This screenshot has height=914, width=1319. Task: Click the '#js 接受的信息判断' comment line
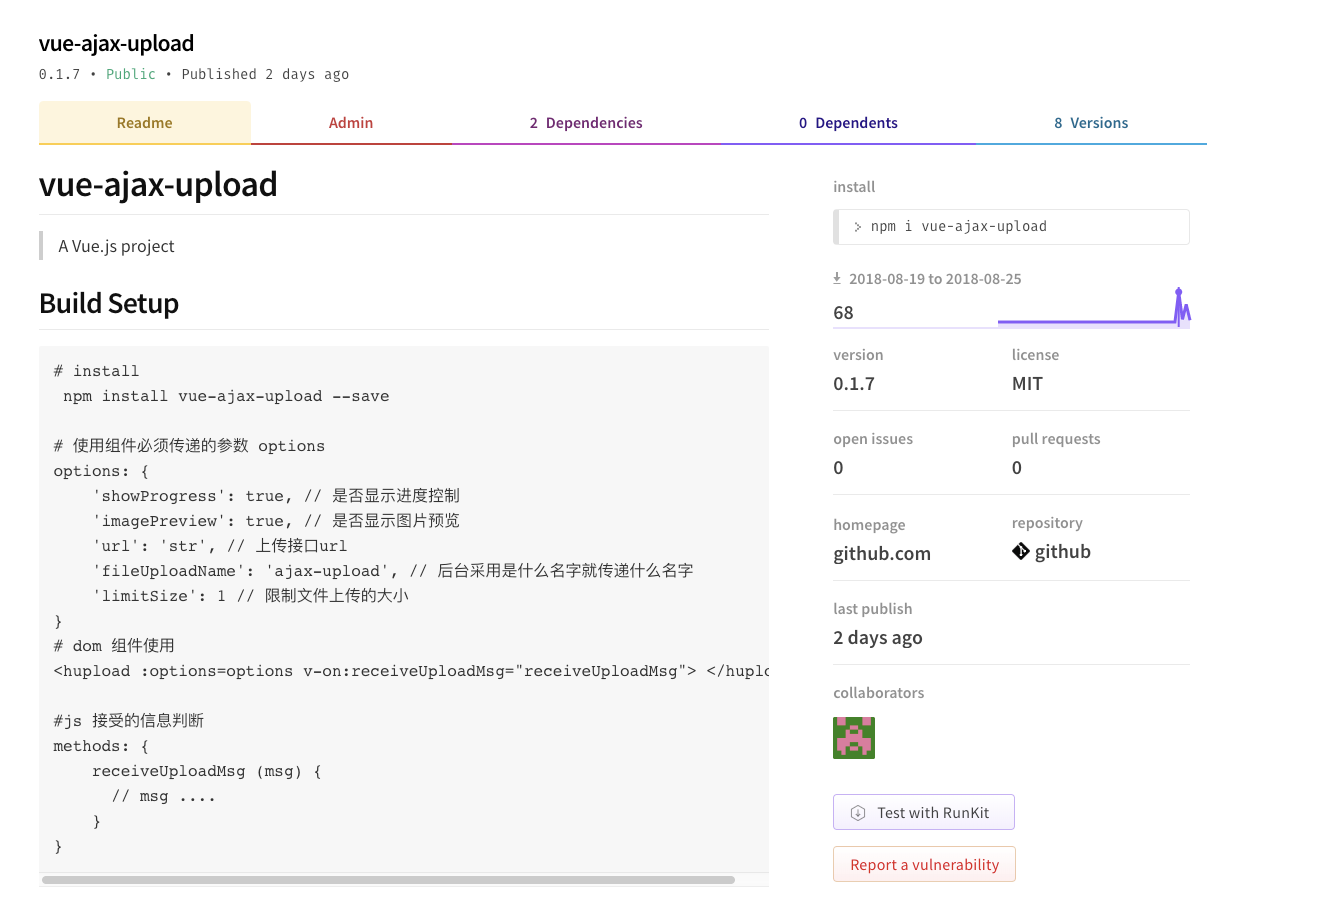(129, 721)
